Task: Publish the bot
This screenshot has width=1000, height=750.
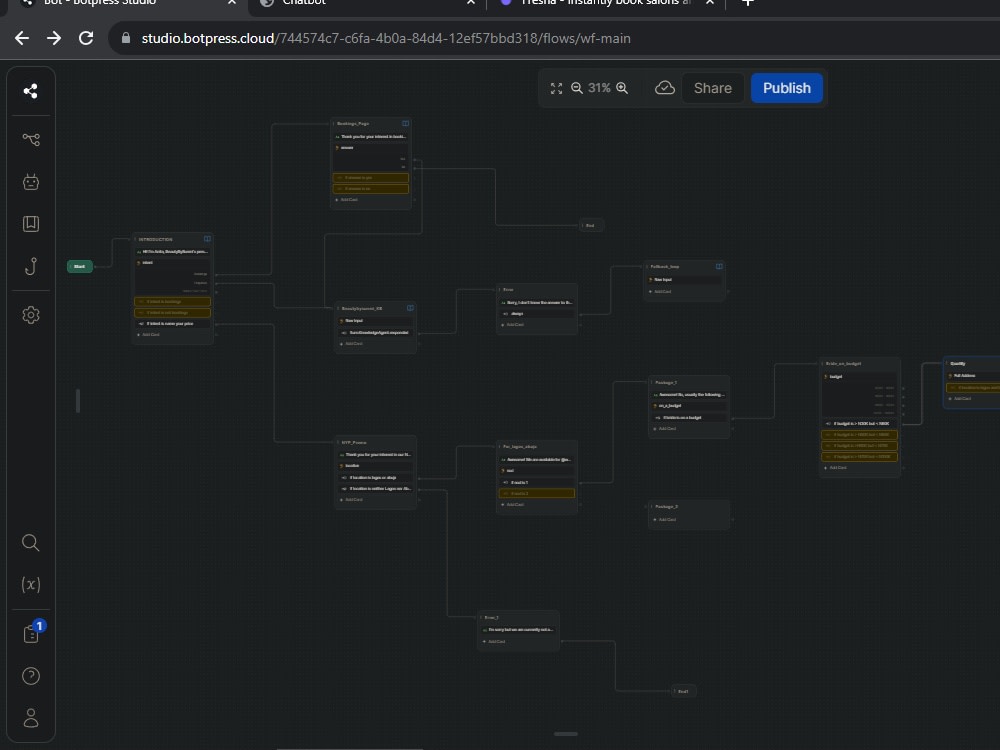Action: 786,88
